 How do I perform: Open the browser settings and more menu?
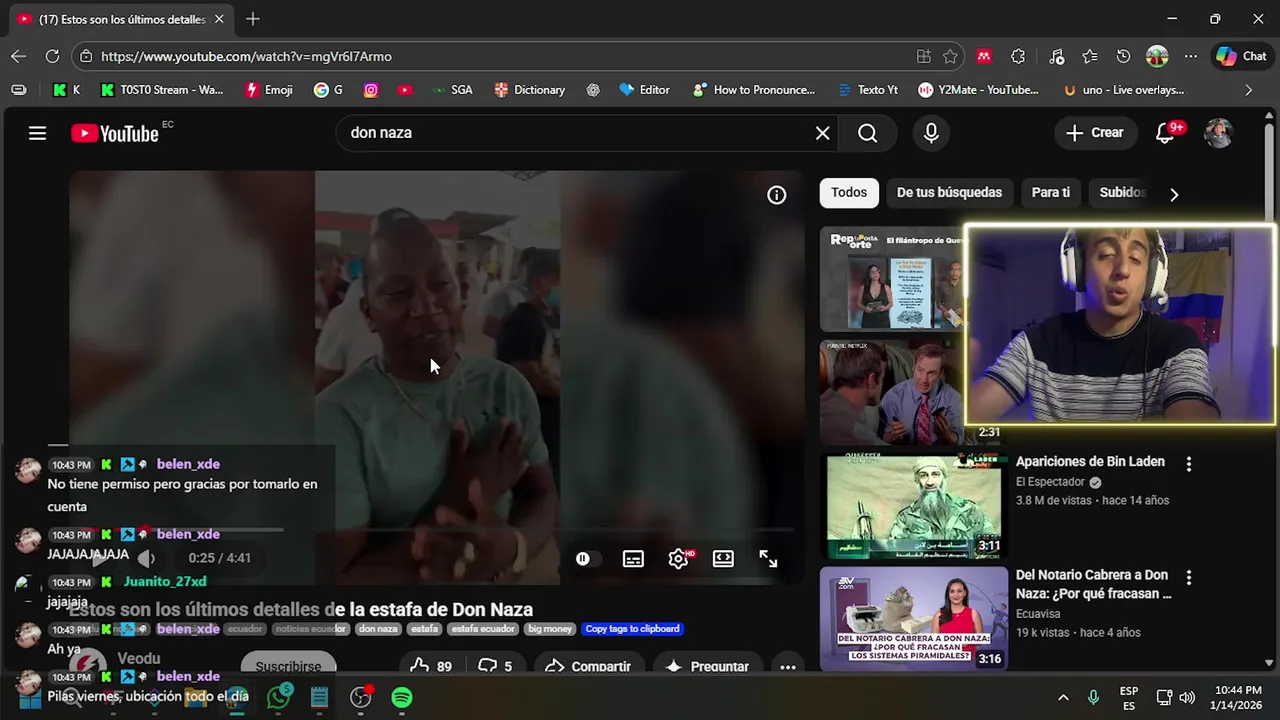(1191, 56)
